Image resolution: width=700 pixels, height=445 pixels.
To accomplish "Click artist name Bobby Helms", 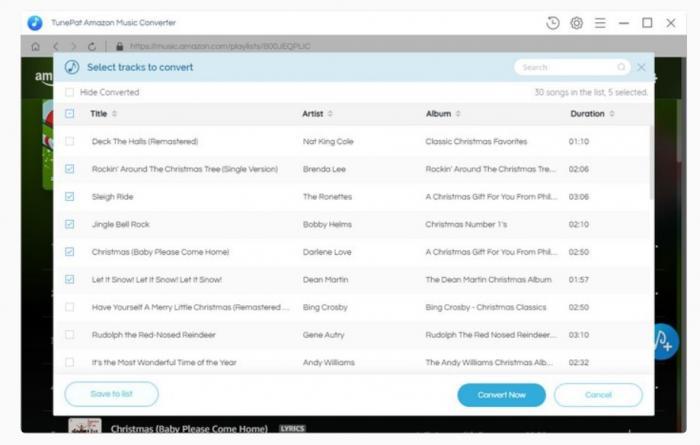I will (327, 225).
